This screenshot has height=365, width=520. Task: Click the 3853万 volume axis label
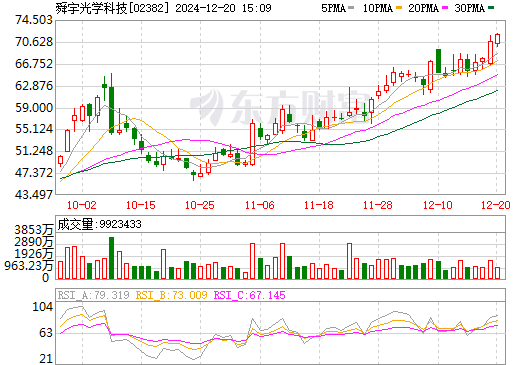34,230
